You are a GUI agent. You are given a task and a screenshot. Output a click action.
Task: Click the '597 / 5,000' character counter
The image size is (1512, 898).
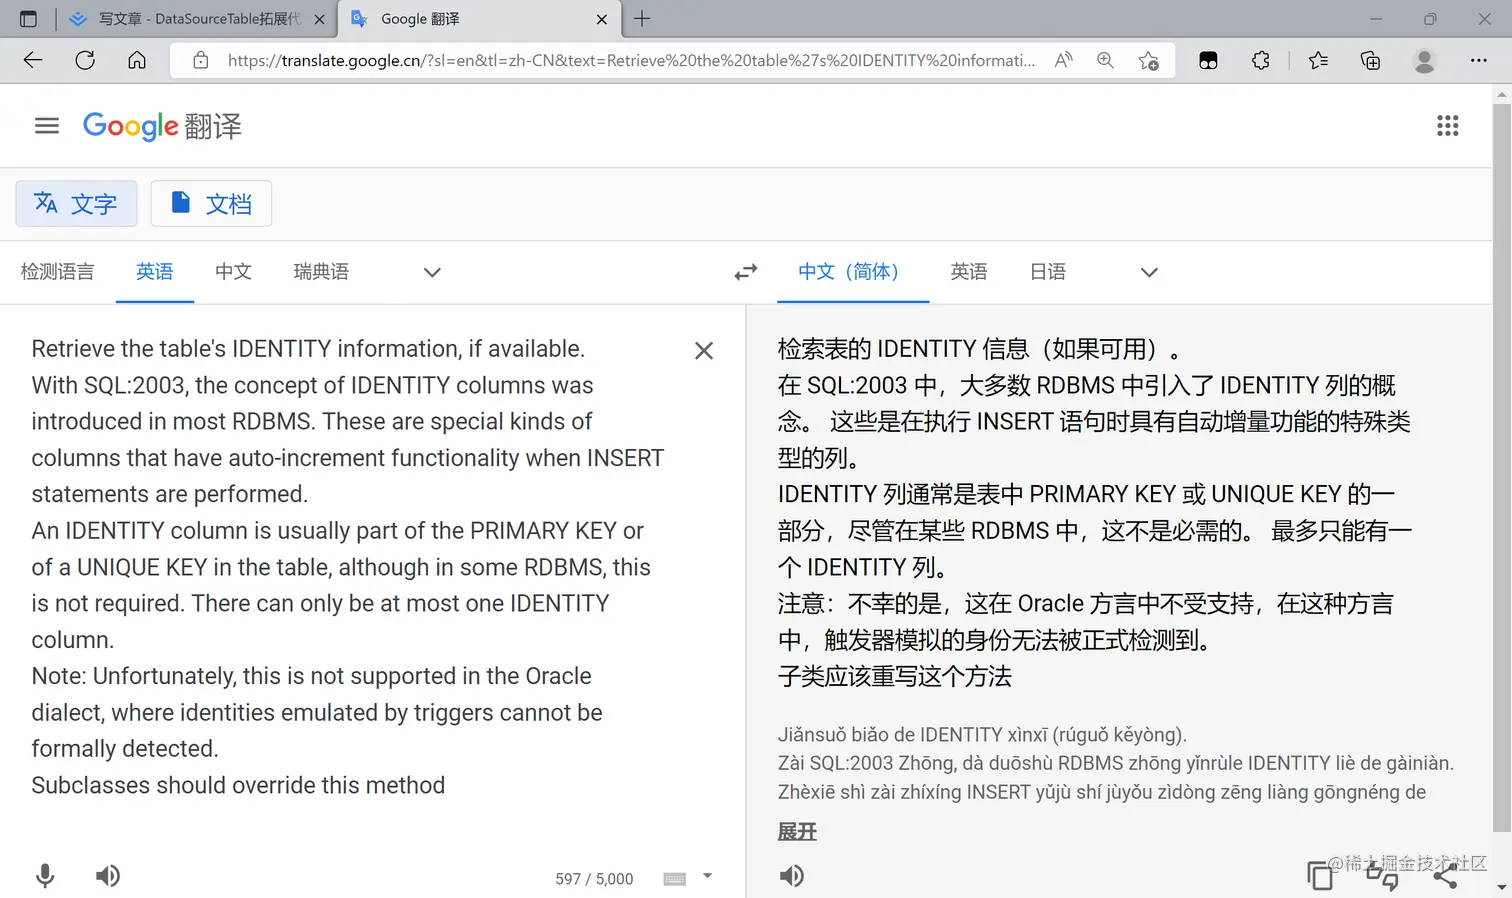[x=594, y=879]
